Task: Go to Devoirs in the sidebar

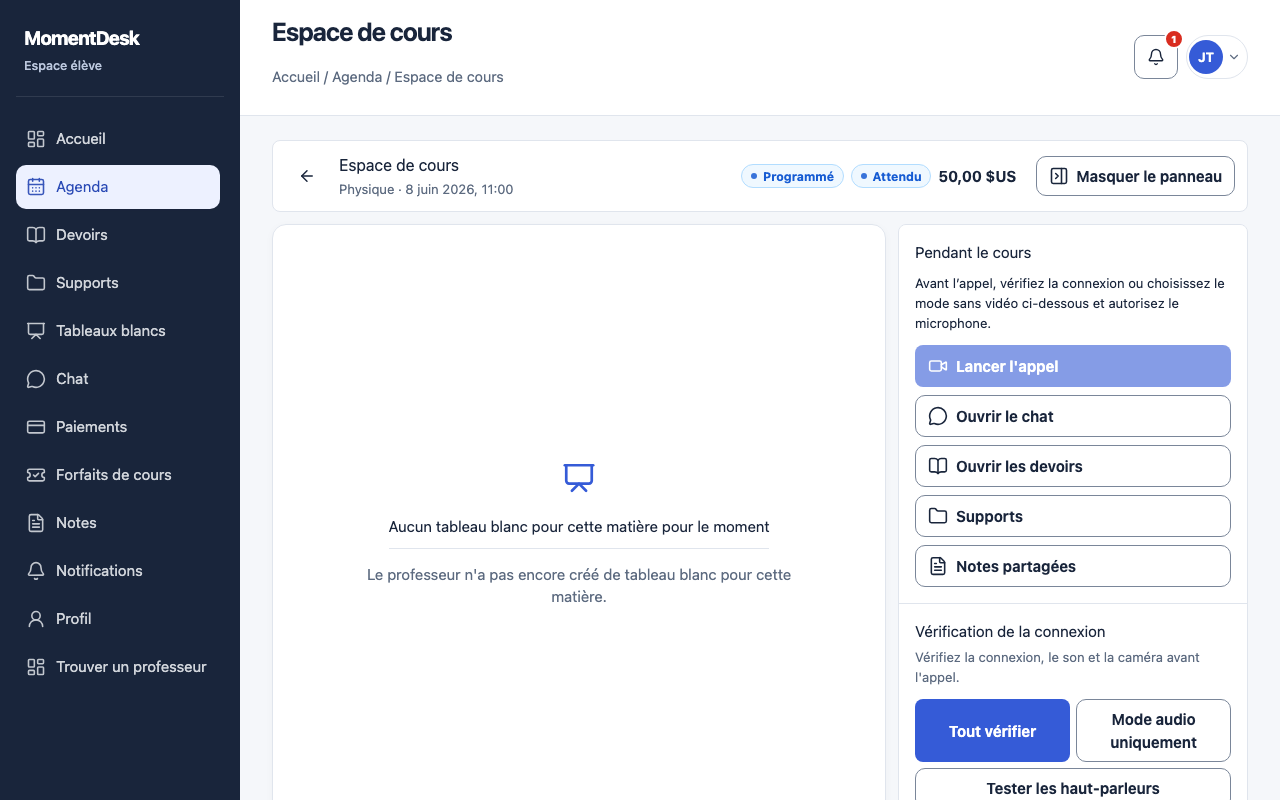Action: [x=118, y=235]
